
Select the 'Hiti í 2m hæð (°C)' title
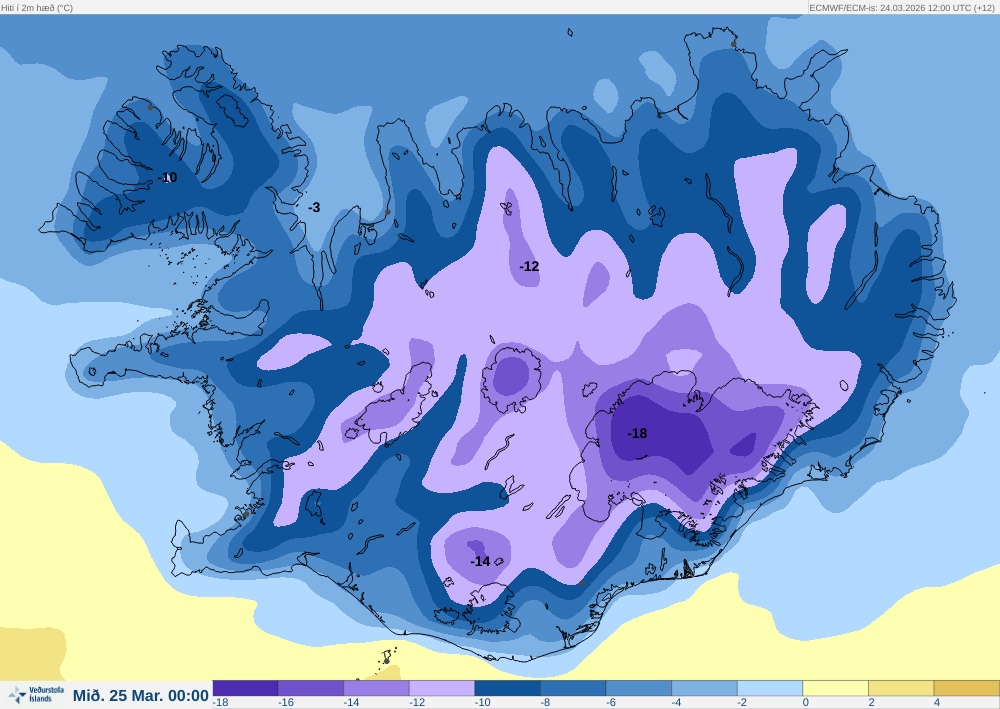37,8
